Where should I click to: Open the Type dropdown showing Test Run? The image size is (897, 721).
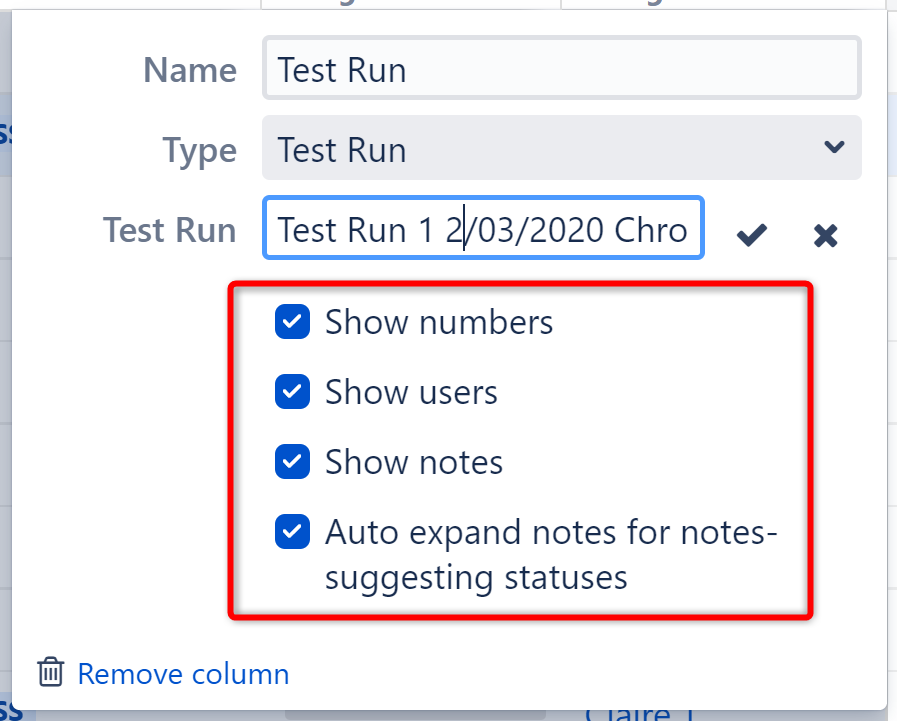[560, 147]
